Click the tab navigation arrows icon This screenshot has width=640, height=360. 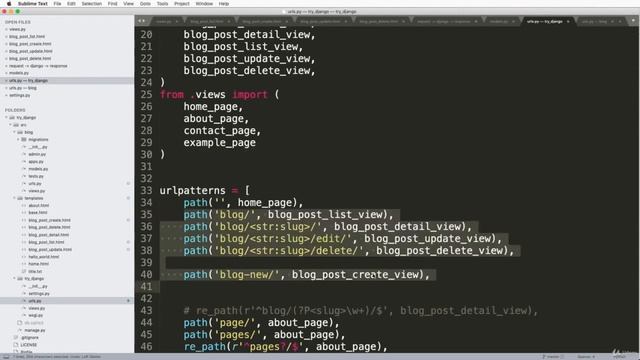point(141,21)
